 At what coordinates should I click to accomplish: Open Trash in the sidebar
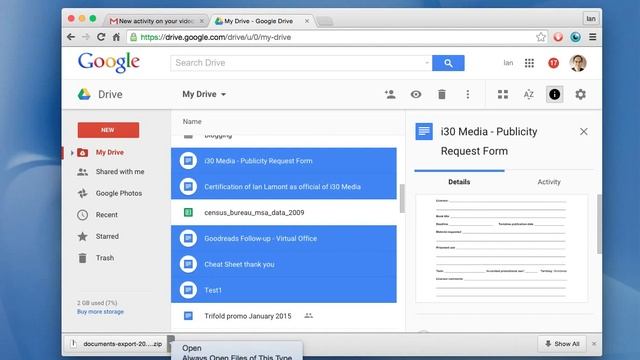tap(104, 258)
